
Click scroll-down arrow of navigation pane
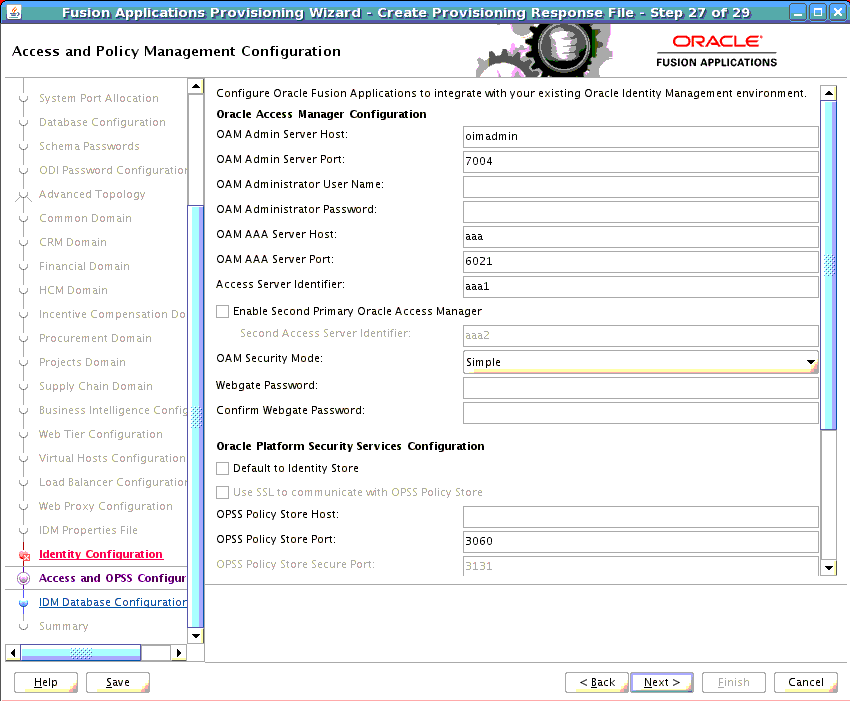coord(196,635)
